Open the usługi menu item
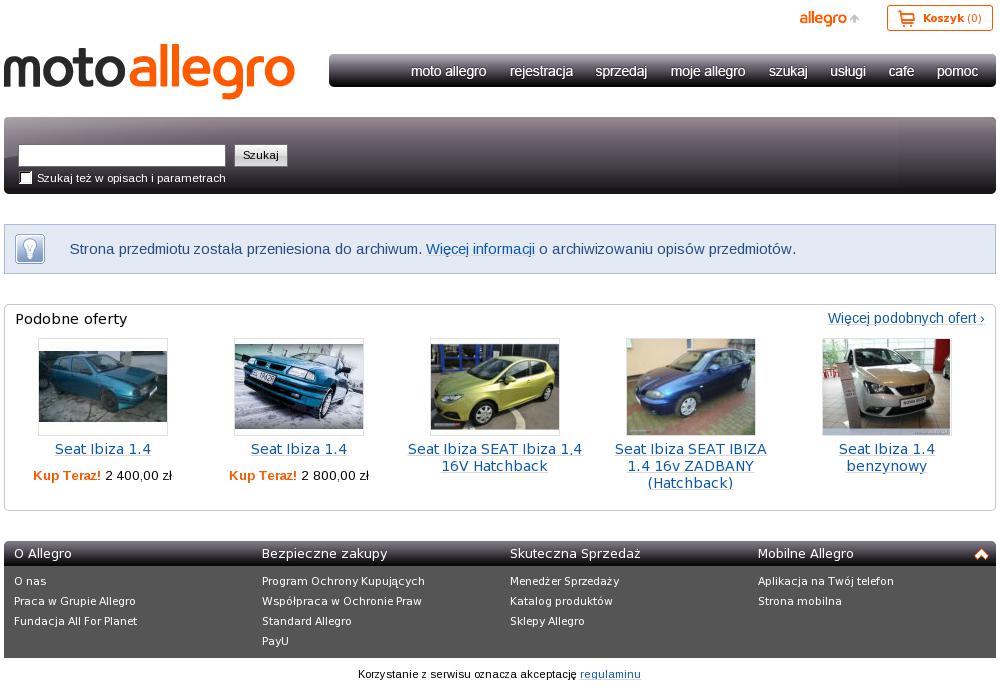 848,71
